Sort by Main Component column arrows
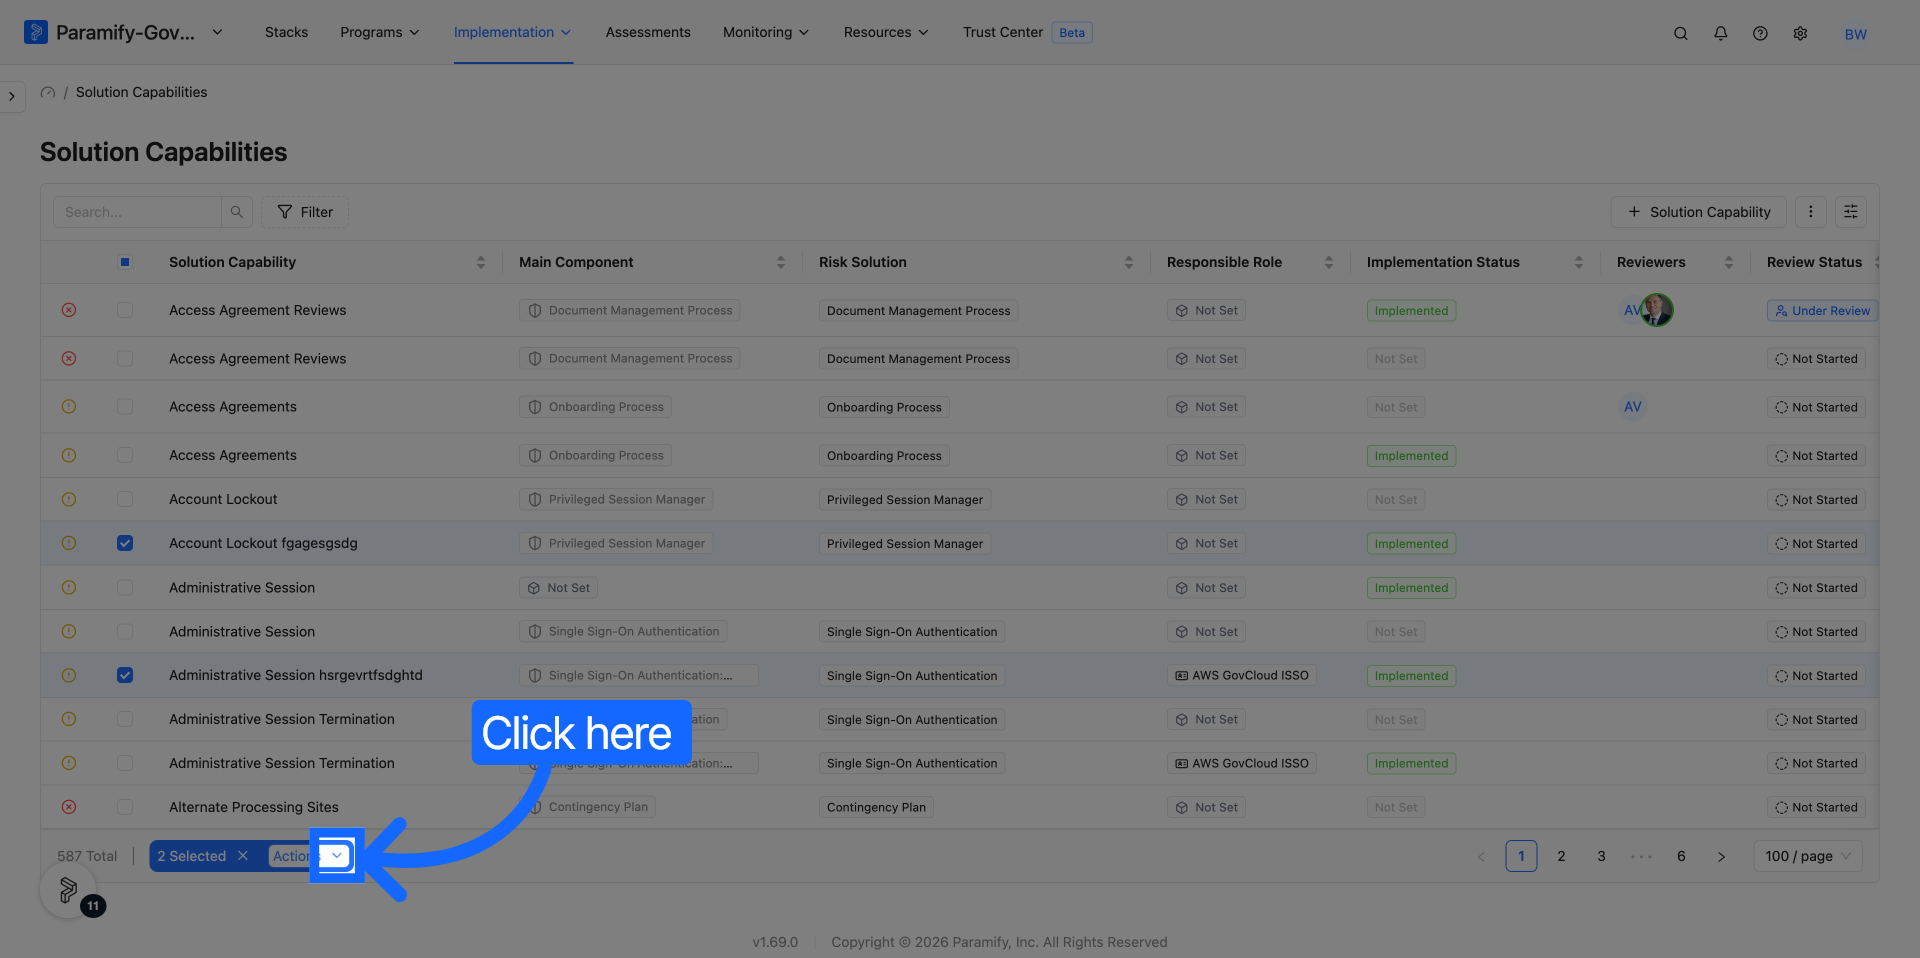 click(781, 262)
